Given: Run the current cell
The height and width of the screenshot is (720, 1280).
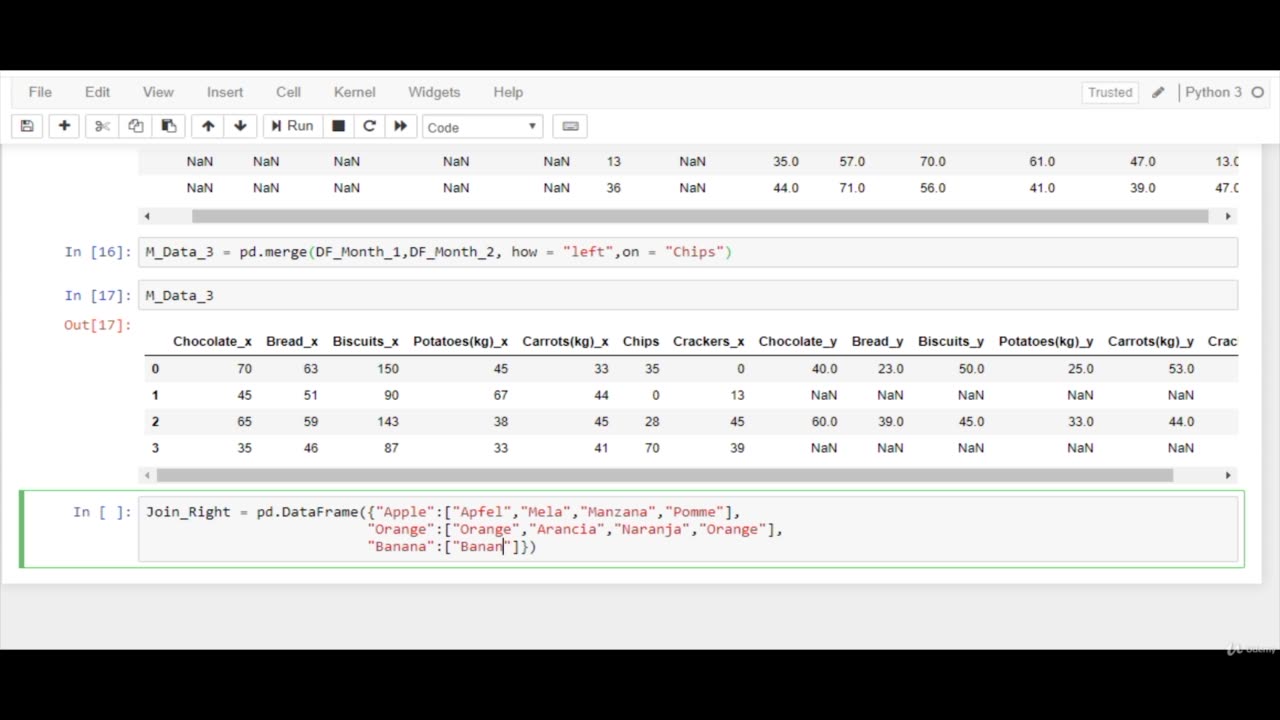Looking at the screenshot, I should [x=292, y=126].
